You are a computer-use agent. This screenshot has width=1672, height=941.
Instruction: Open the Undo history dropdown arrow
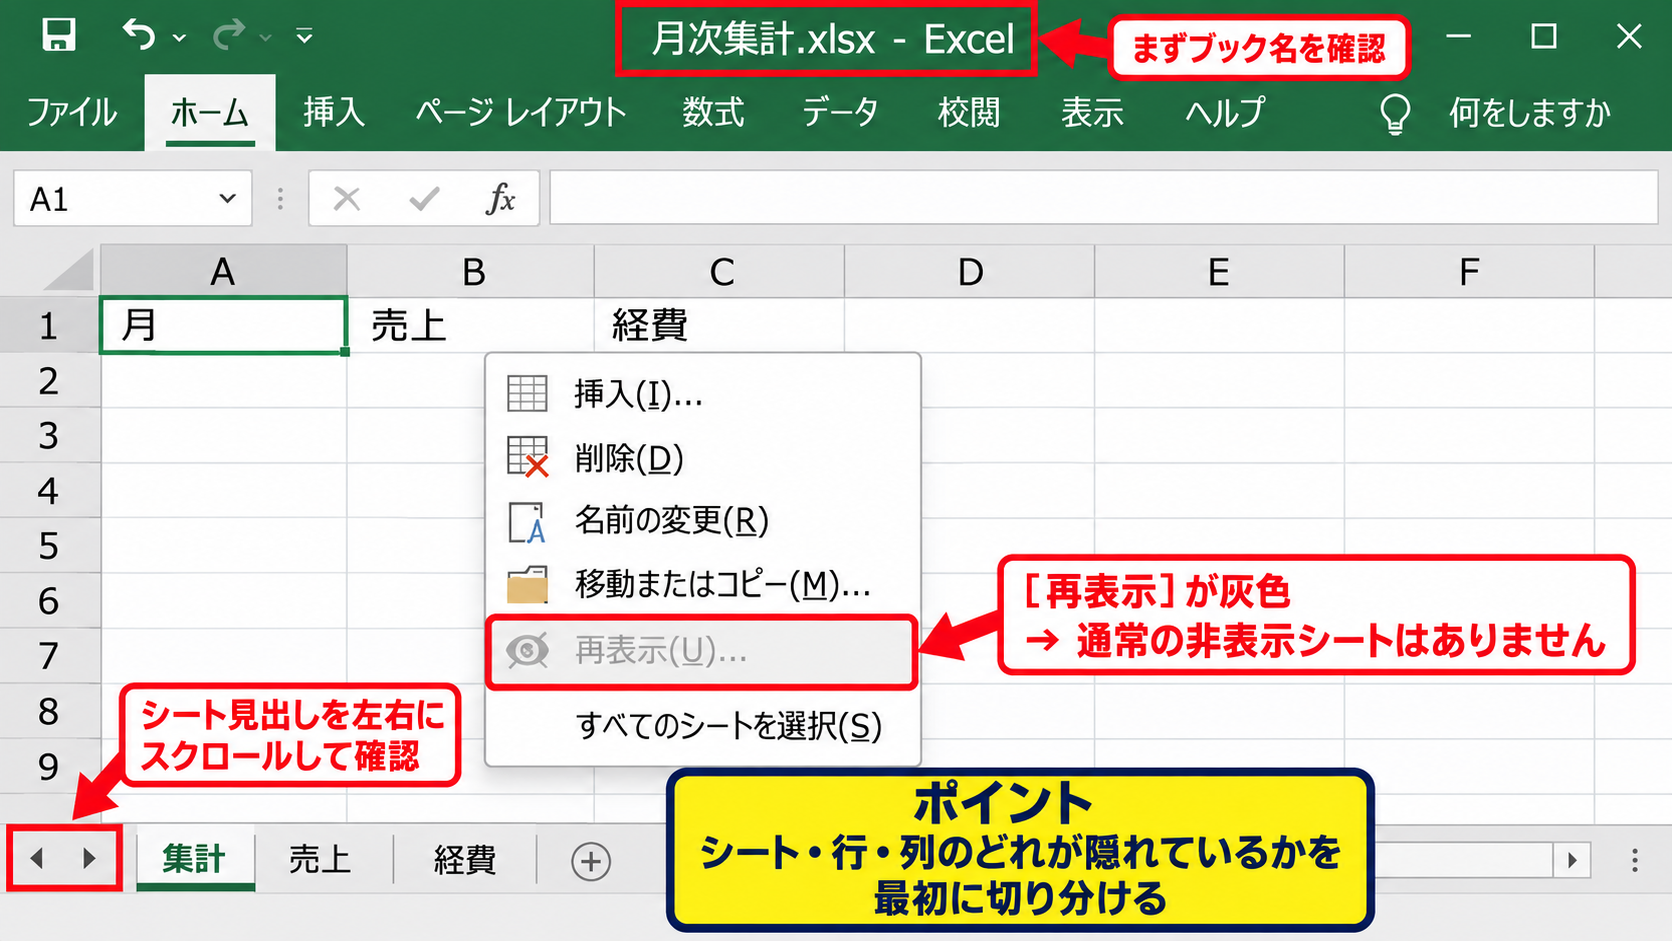[x=180, y=38]
